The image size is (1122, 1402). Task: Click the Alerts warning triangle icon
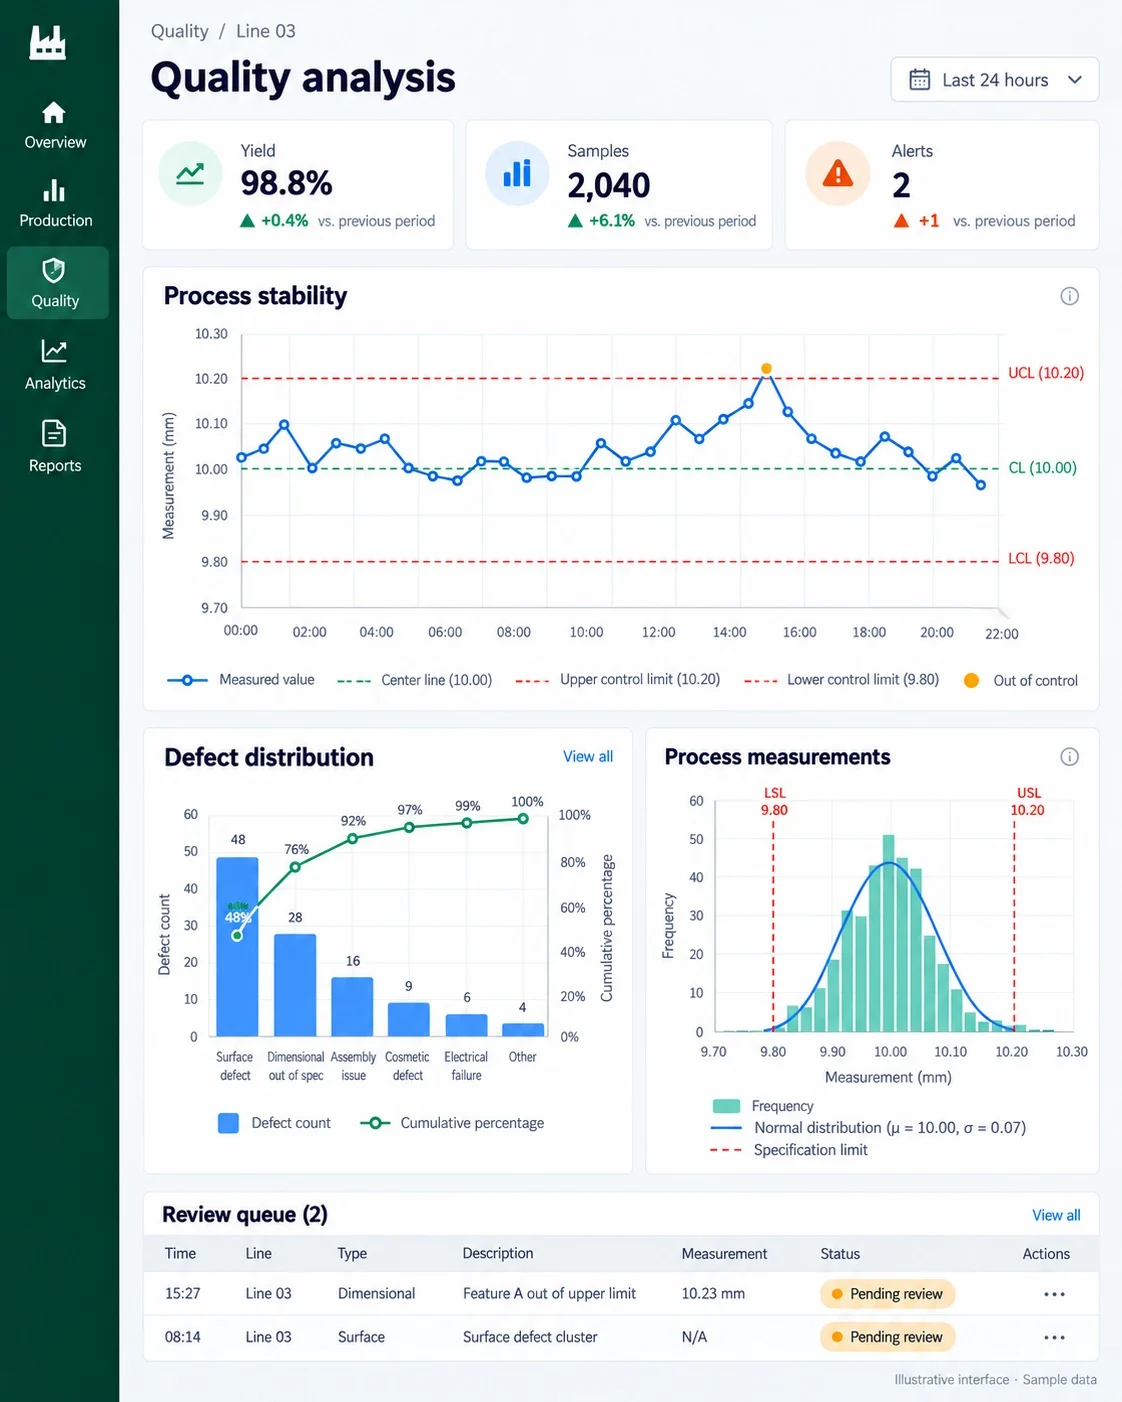pyautogui.click(x=837, y=174)
